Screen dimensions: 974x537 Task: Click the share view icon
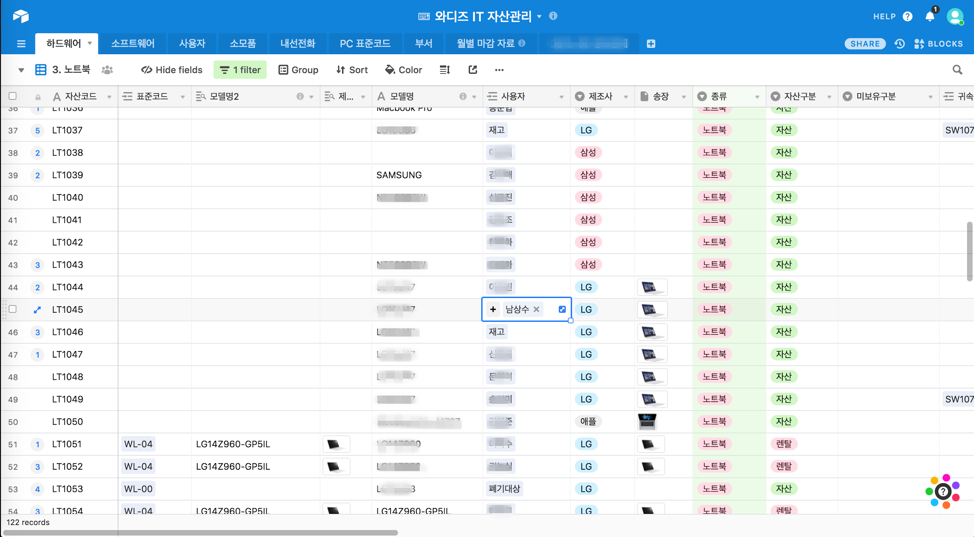(x=473, y=70)
